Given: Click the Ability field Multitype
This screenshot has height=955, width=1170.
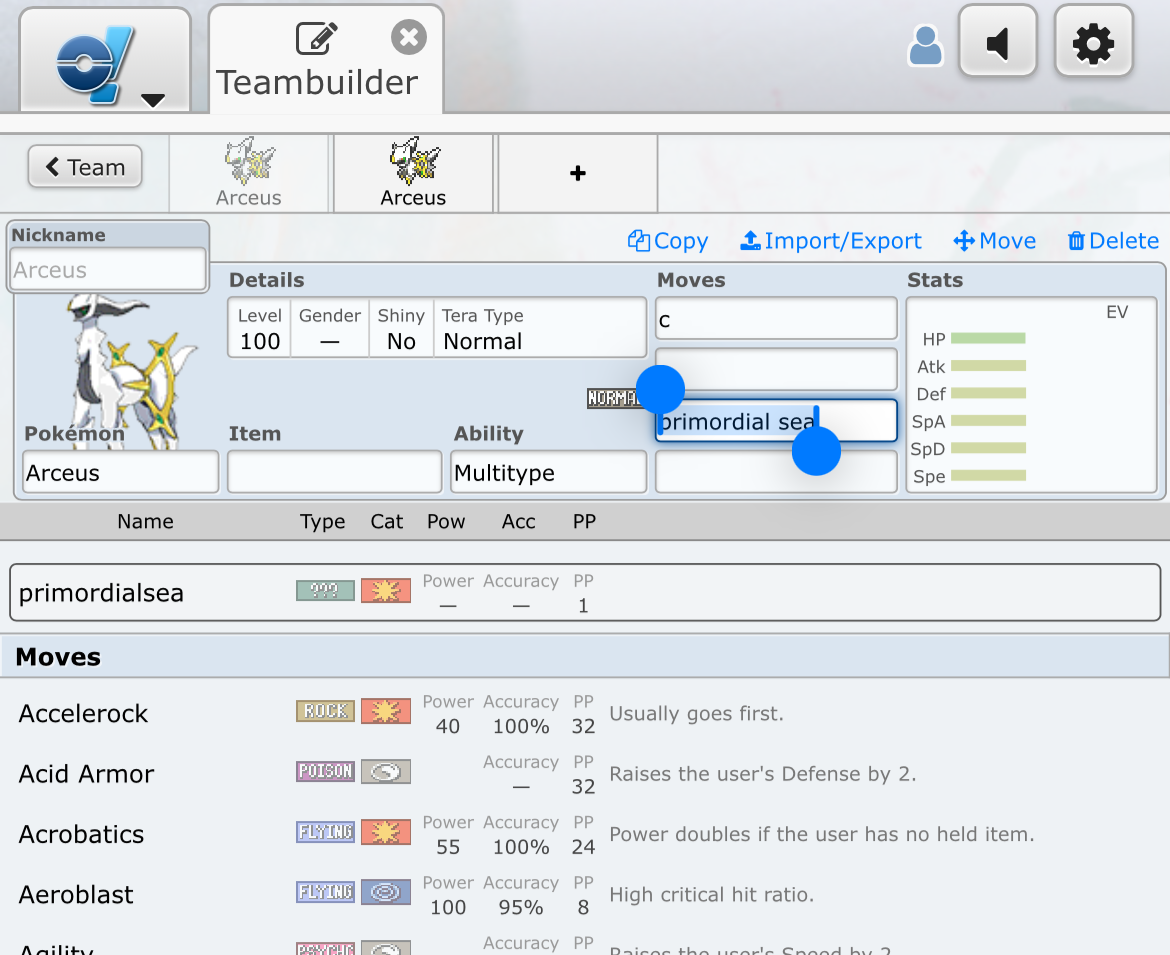Looking at the screenshot, I should click(x=548, y=472).
